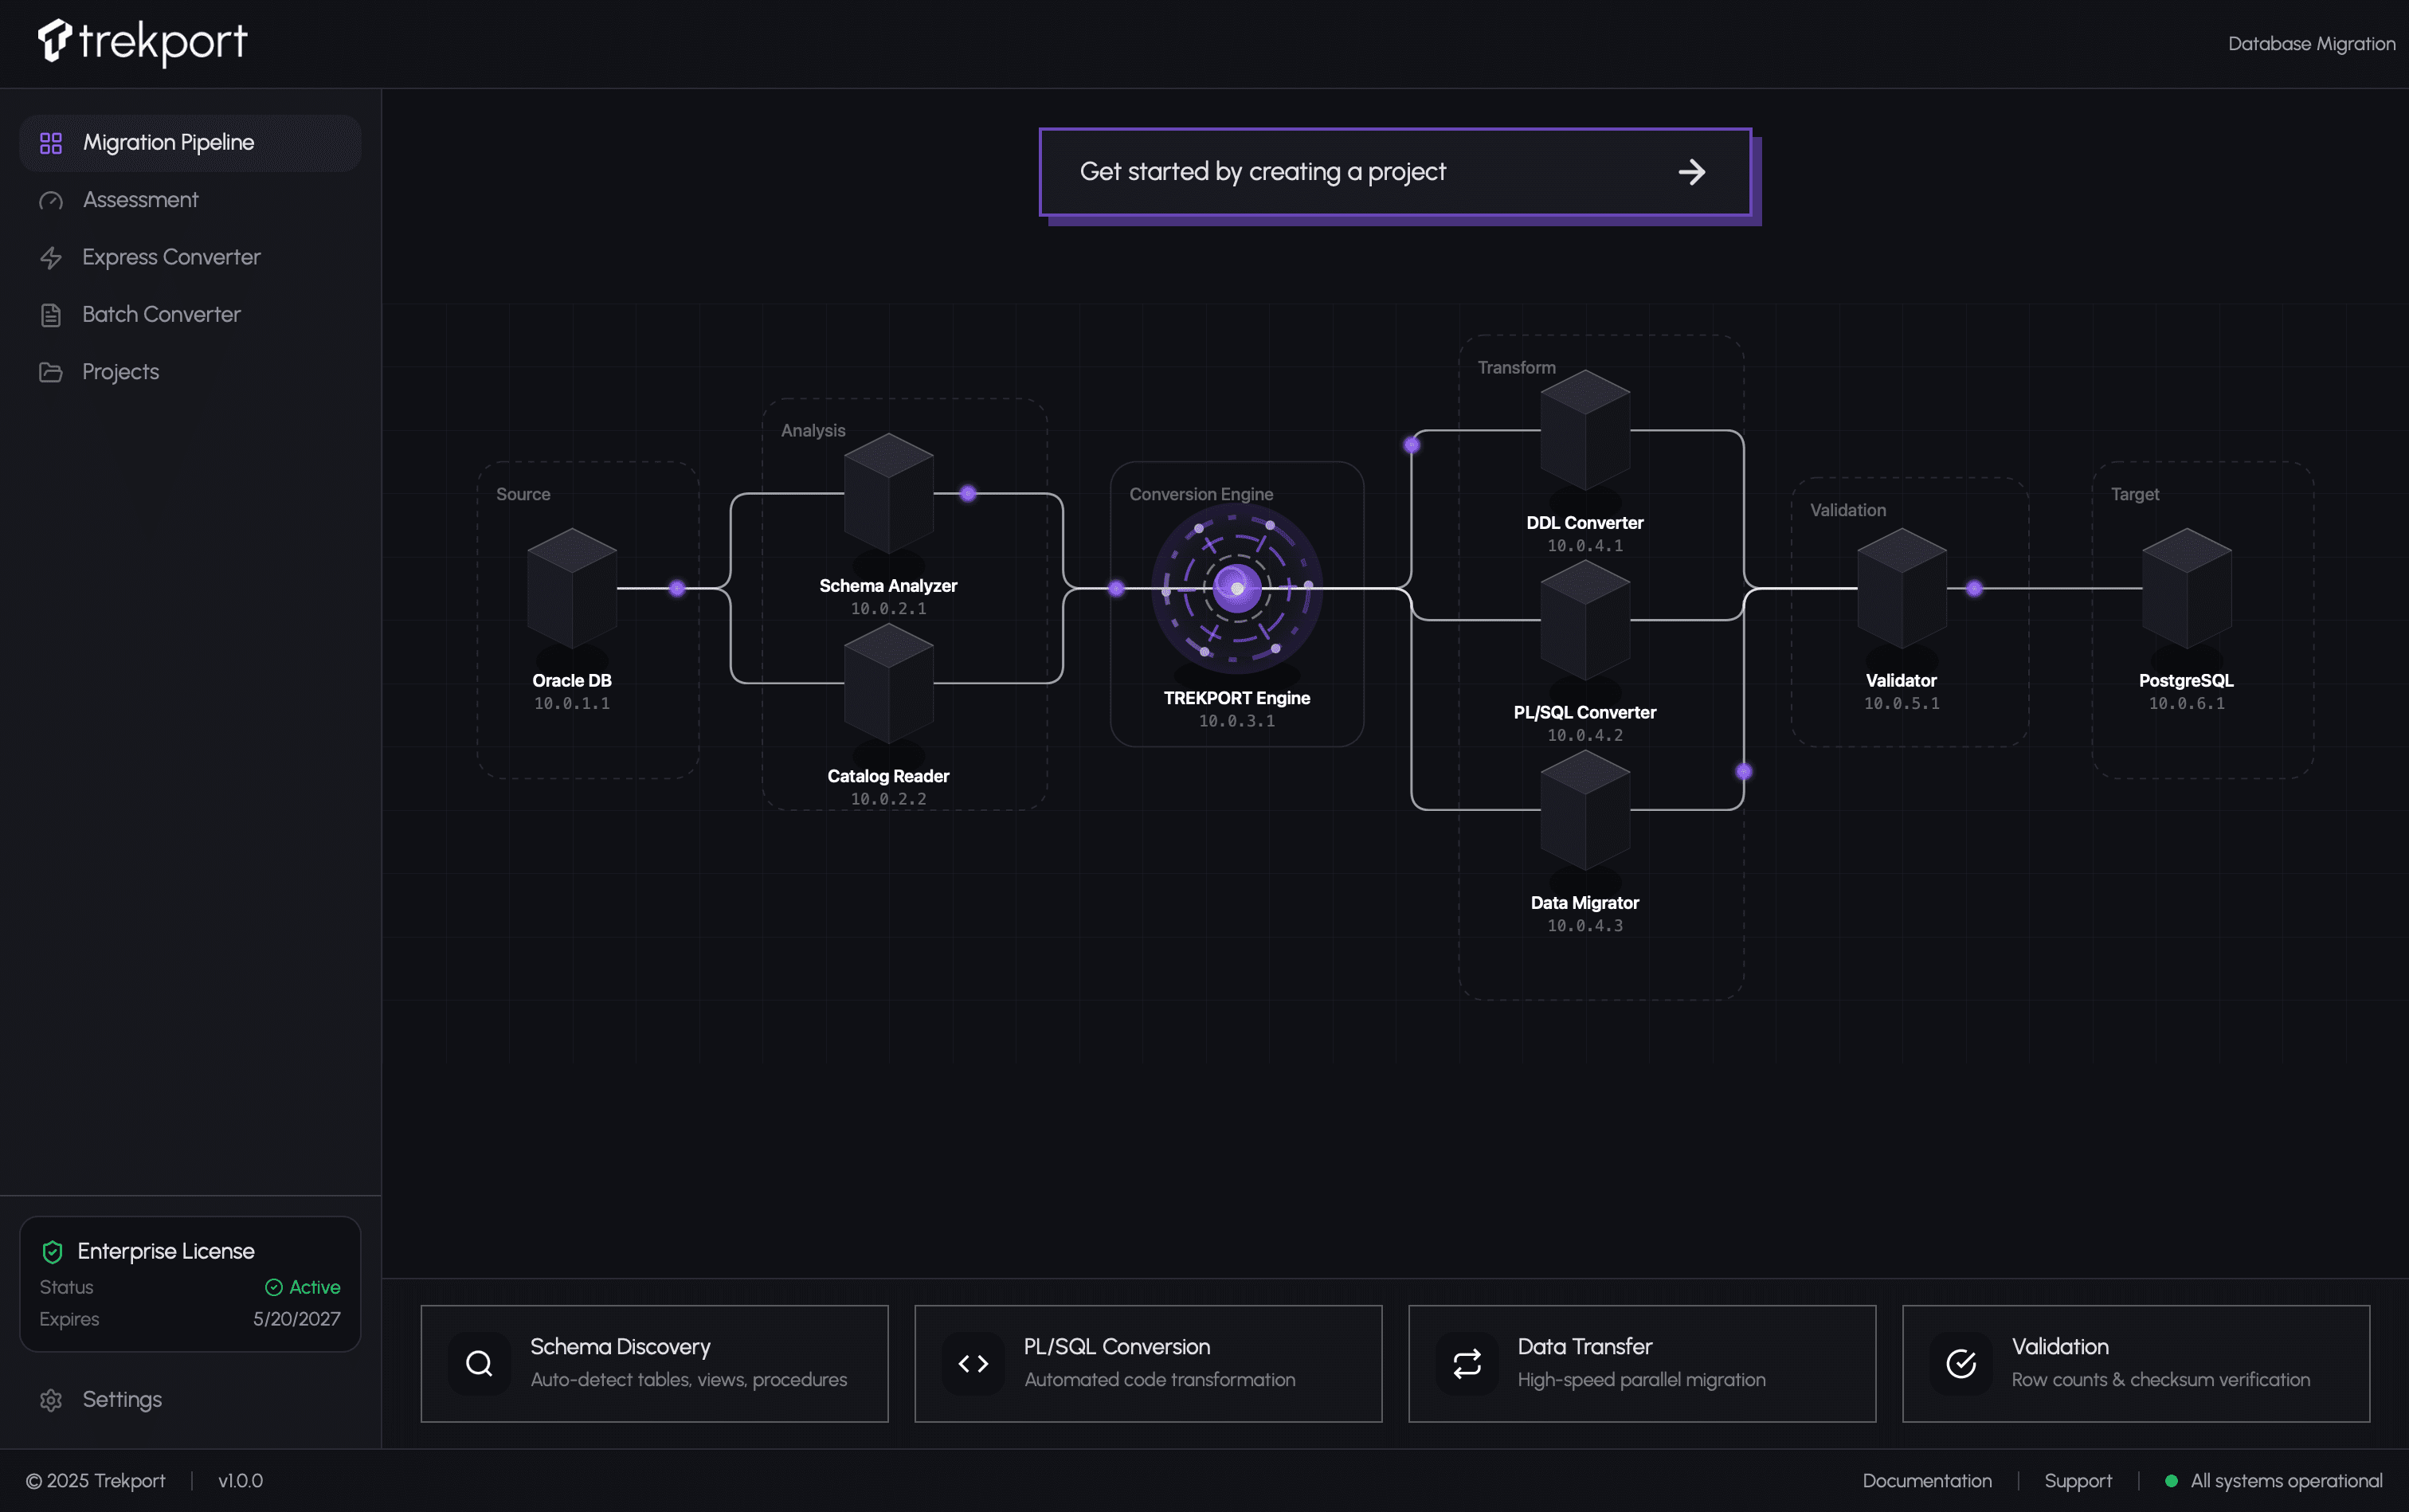Image resolution: width=2409 pixels, height=1512 pixels.
Task: Click the Database Migration header text
Action: 2311,44
